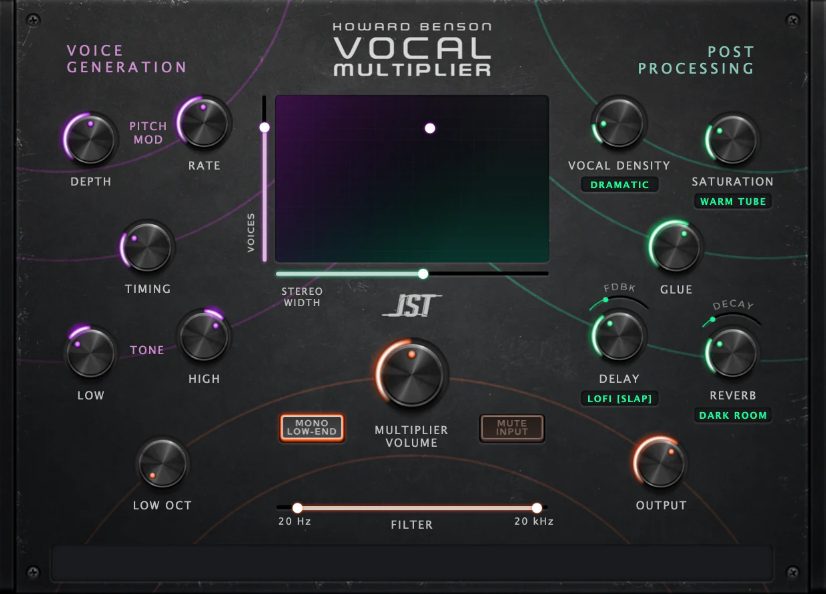Click the Pitch Mod label
The width and height of the screenshot is (826, 594).
point(148,133)
